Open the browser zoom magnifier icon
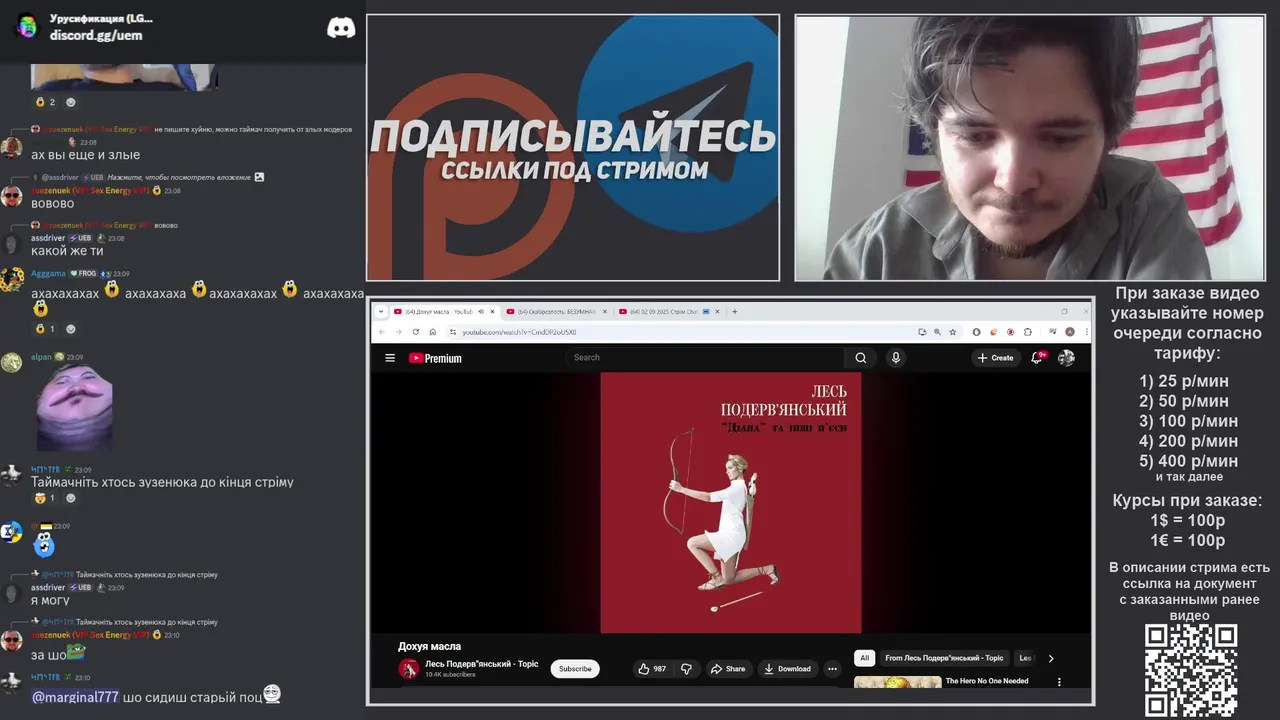The width and height of the screenshot is (1280, 720). 937,332
